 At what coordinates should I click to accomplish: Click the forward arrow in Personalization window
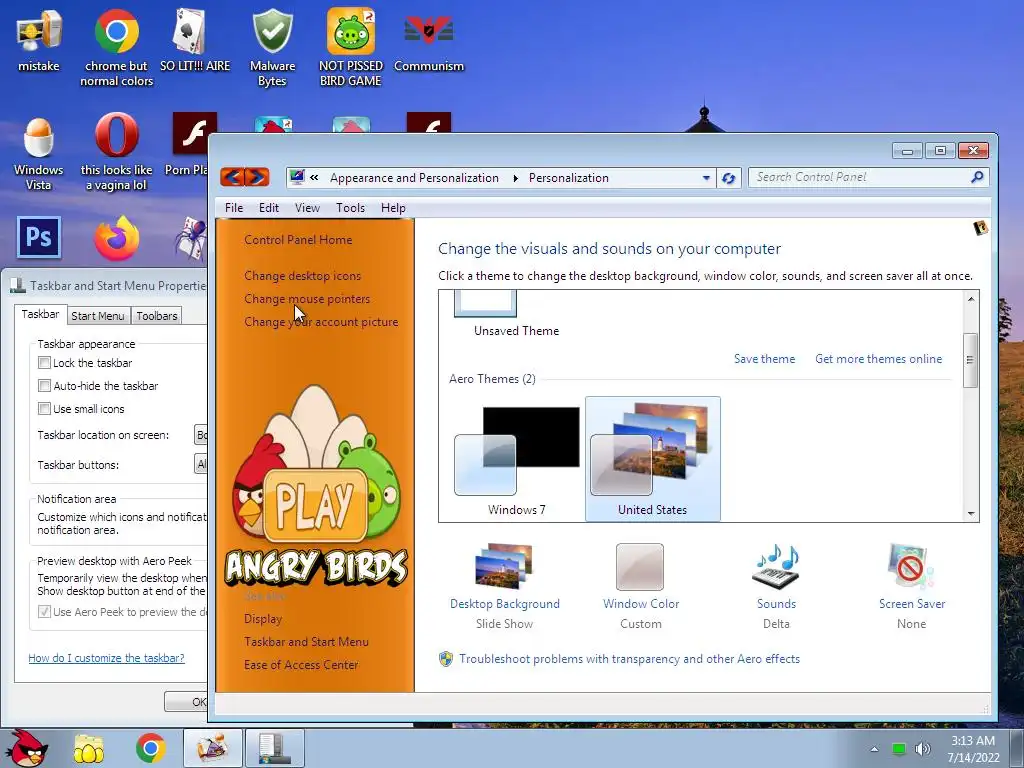pos(257,176)
